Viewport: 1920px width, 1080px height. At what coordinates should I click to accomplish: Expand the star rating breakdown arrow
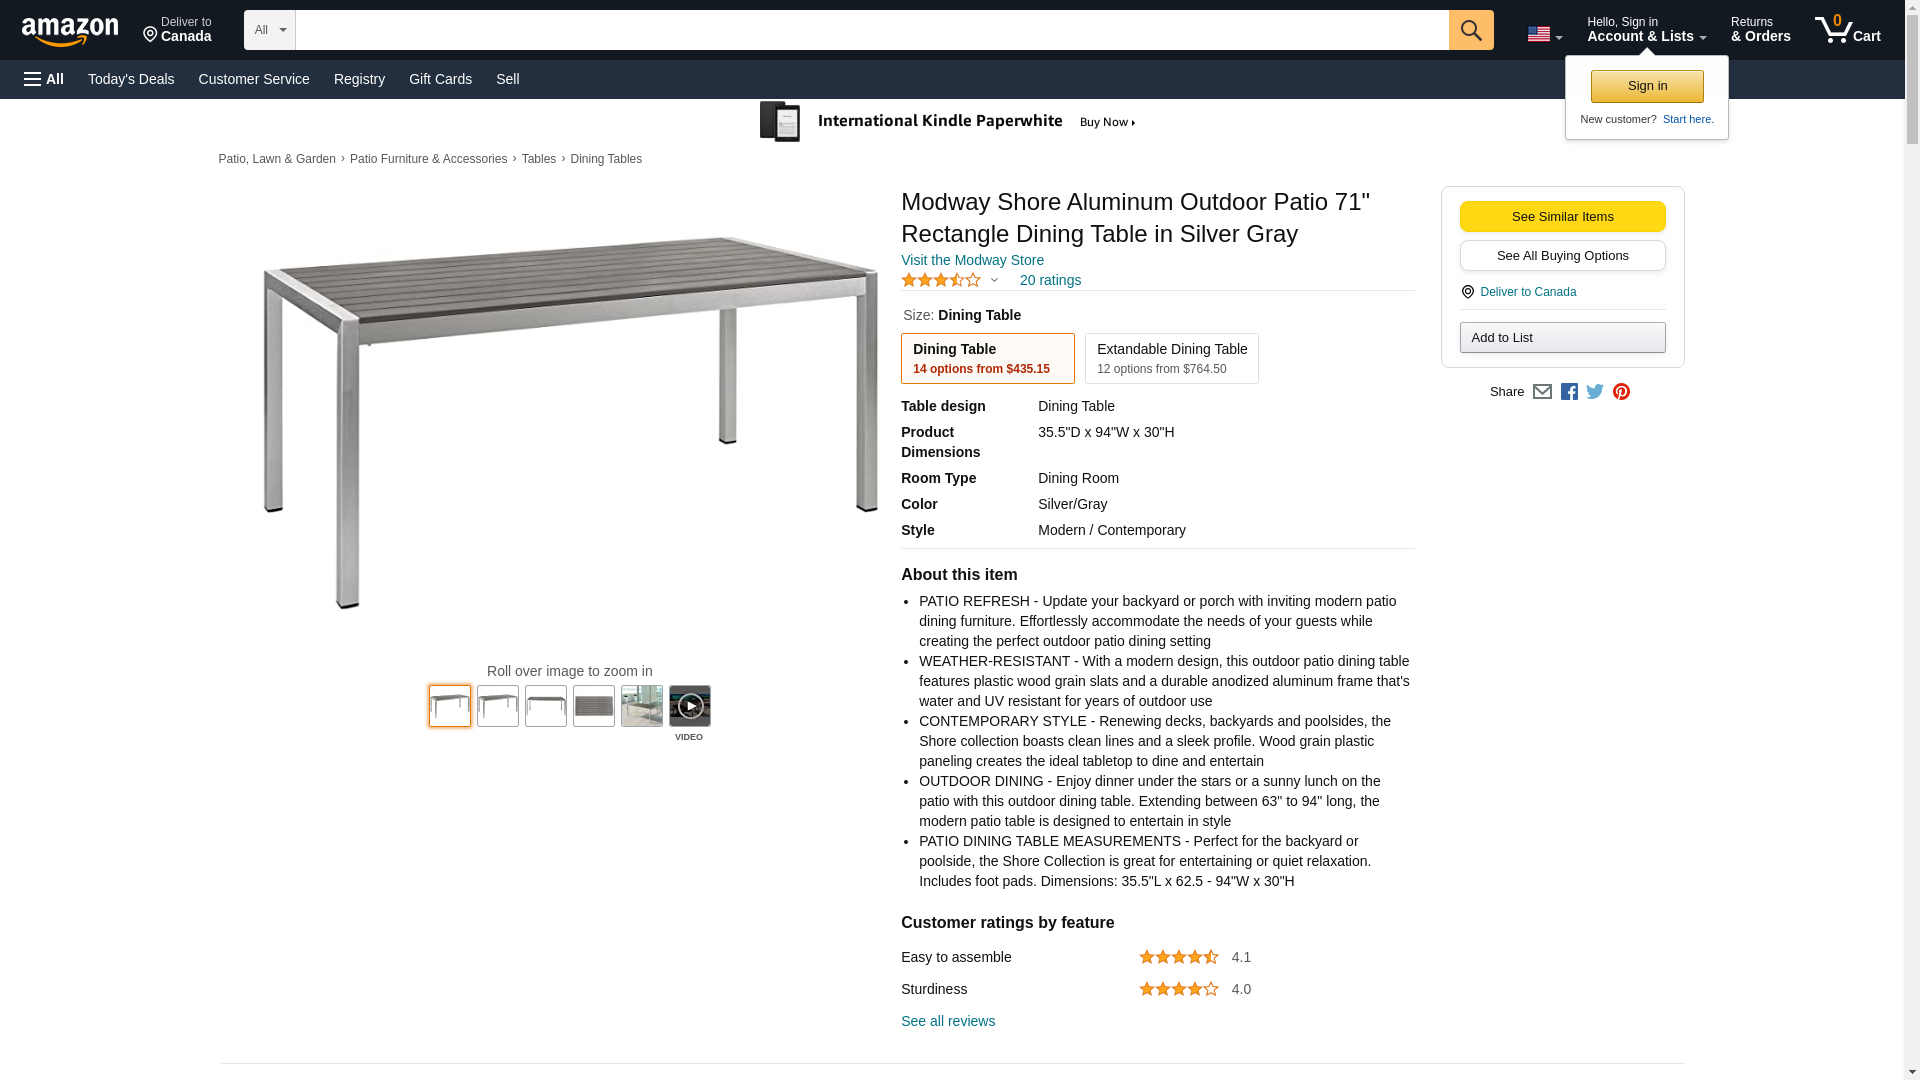(x=994, y=280)
